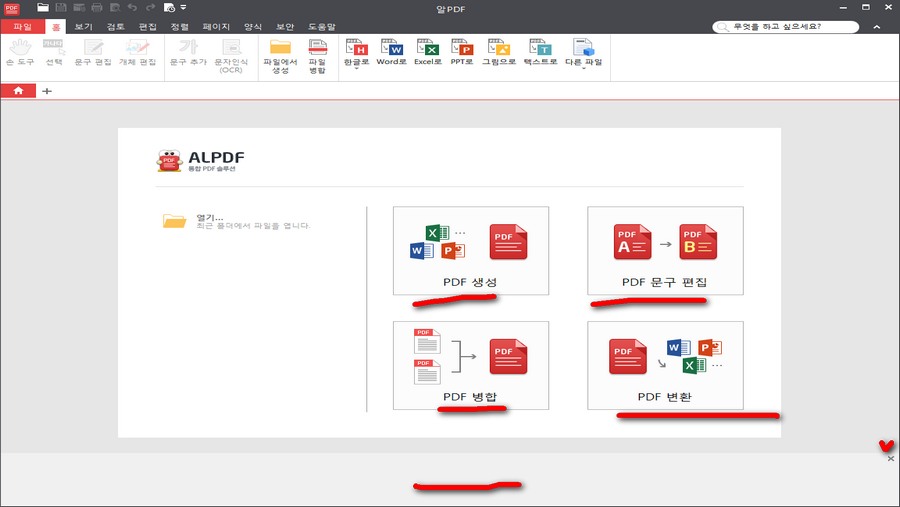Click the 문구 추가 add text tool
This screenshot has width=900, height=507.
click(x=188, y=53)
